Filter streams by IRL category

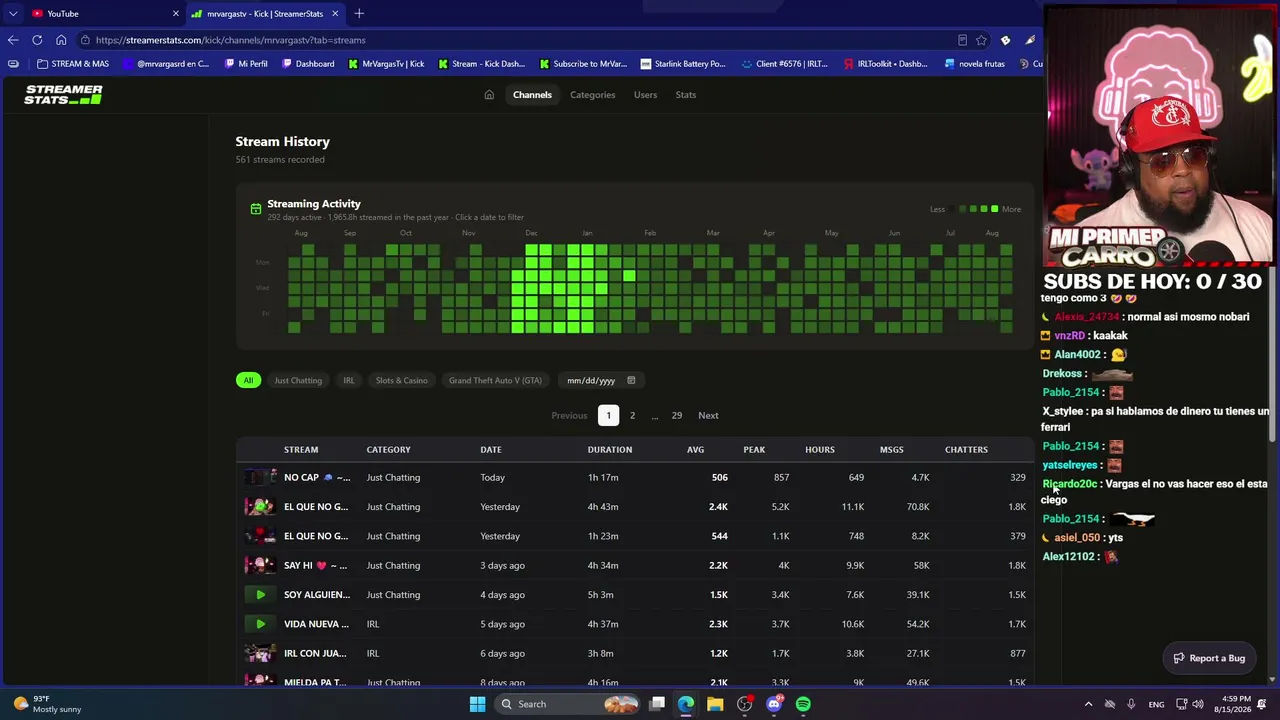click(349, 380)
